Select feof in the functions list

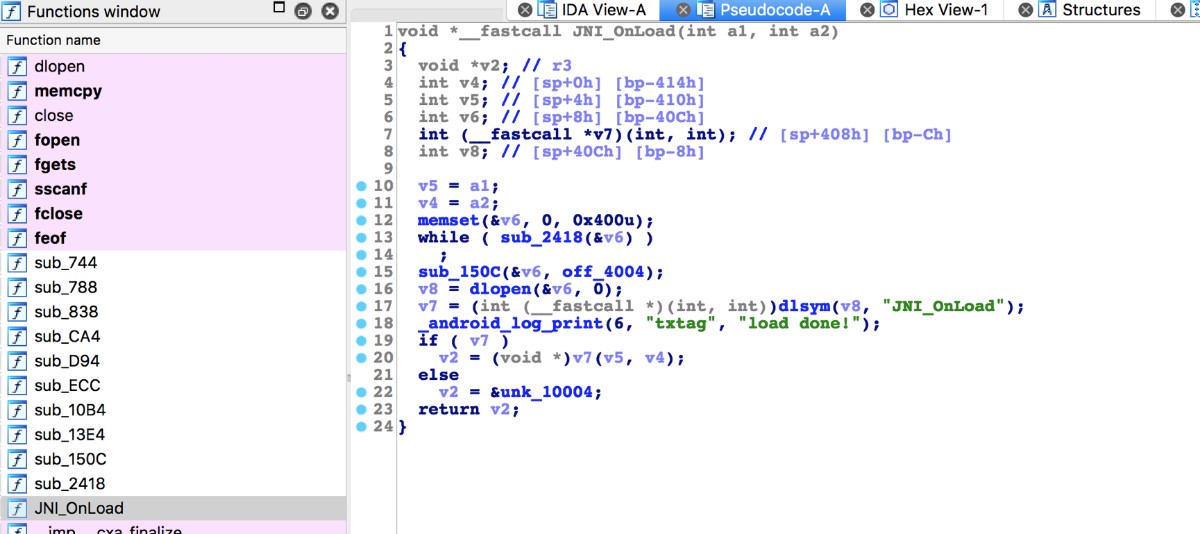pyautogui.click(x=173, y=238)
